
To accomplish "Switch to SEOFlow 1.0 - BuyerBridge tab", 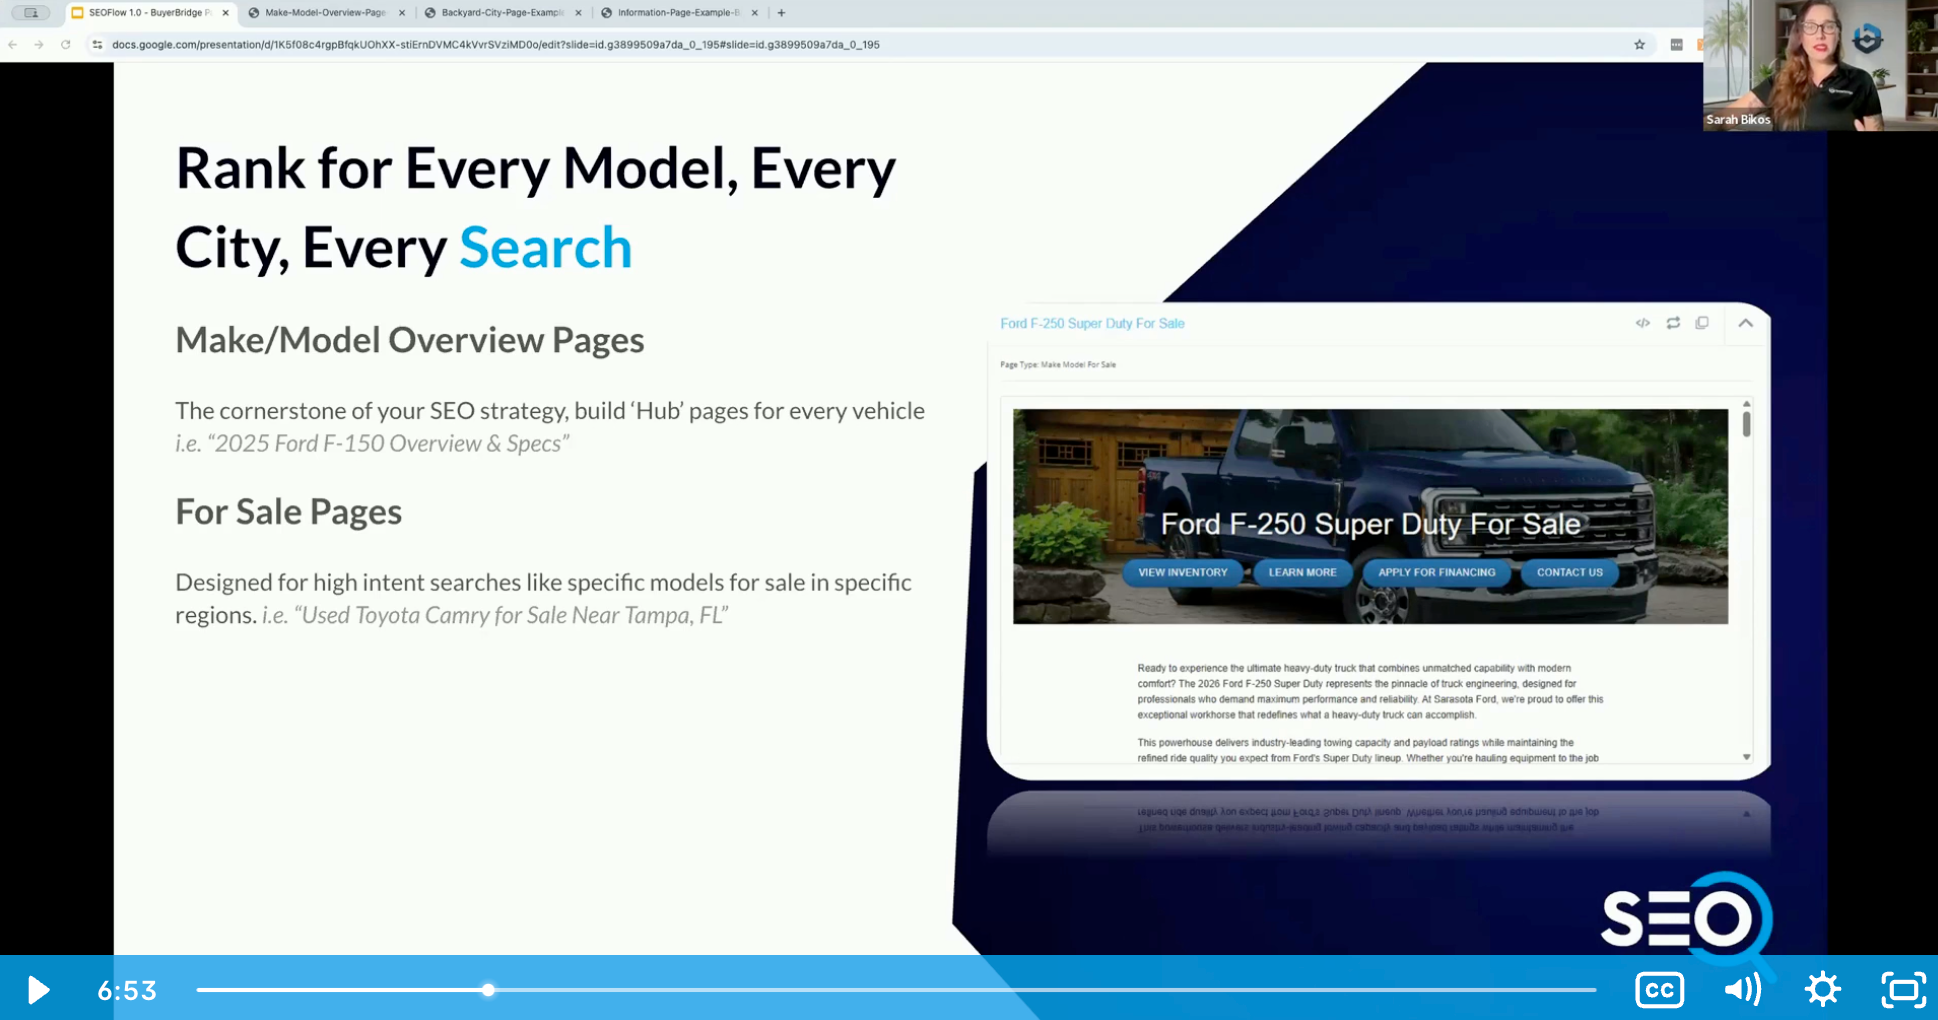I will tap(148, 13).
